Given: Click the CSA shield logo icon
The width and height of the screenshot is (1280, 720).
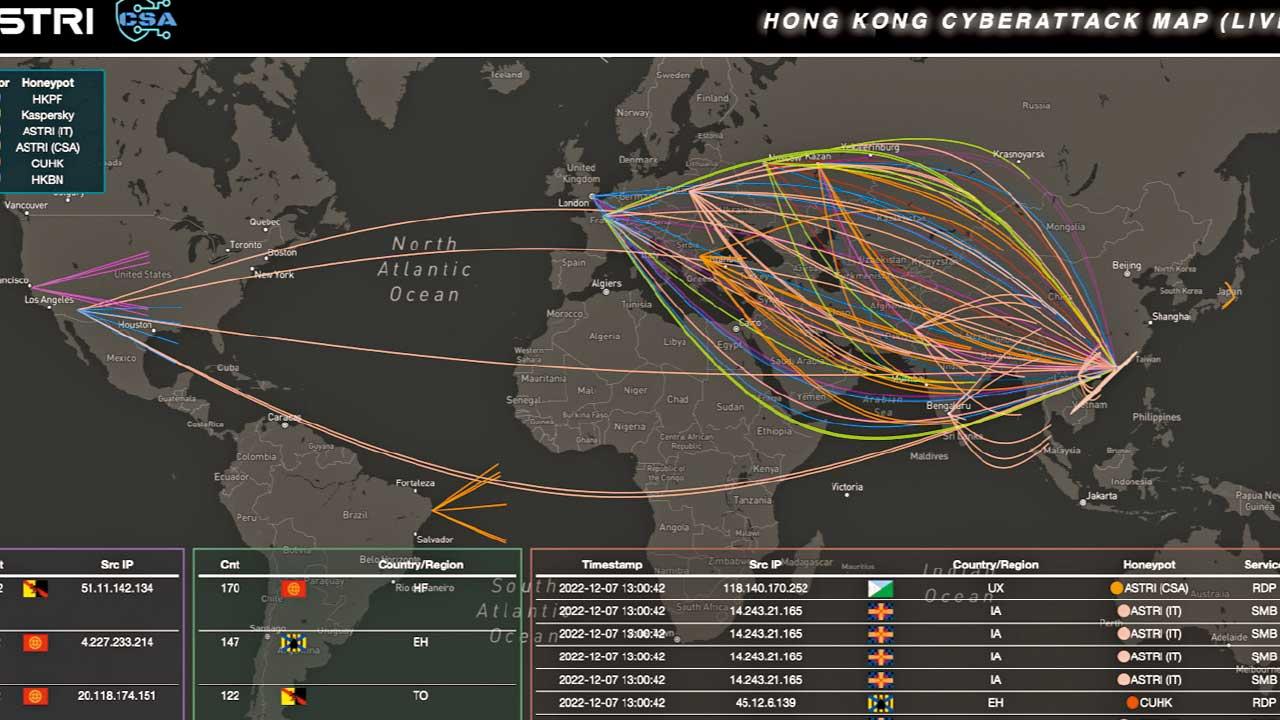Looking at the screenshot, I should [146, 20].
